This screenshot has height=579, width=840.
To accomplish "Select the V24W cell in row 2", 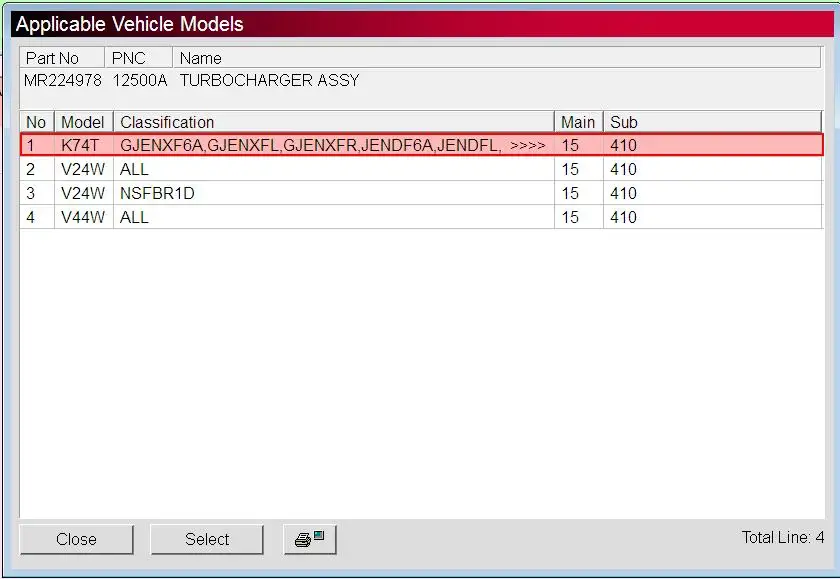I will point(83,169).
